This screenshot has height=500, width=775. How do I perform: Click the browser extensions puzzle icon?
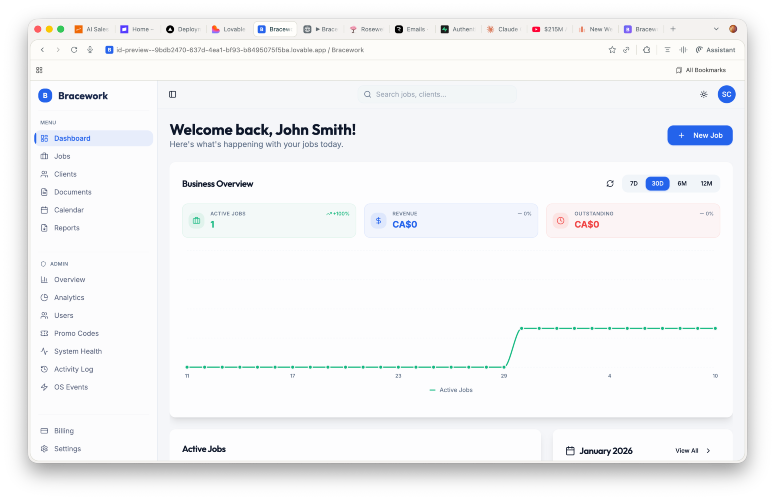point(646,50)
